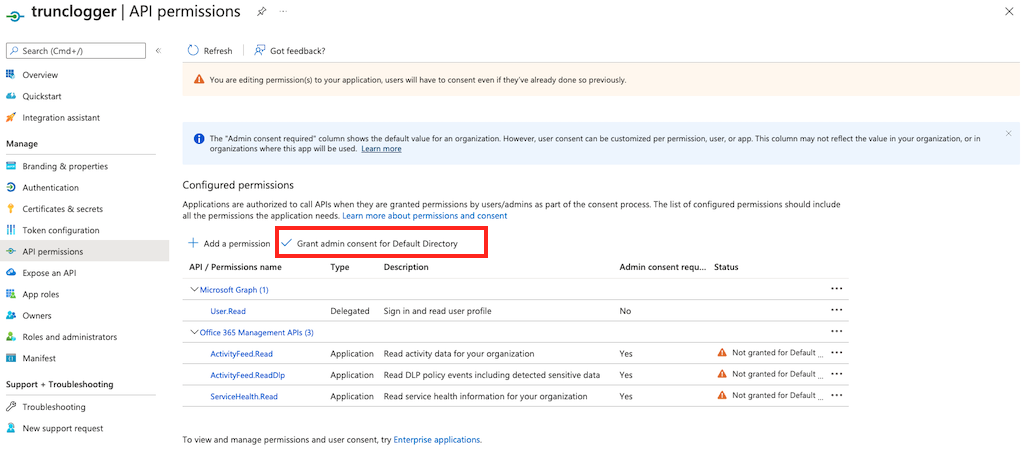Click 'Not granted for Default' status of ActivityFeed.ReadDlp
The height and width of the screenshot is (470, 1024).
(774, 374)
